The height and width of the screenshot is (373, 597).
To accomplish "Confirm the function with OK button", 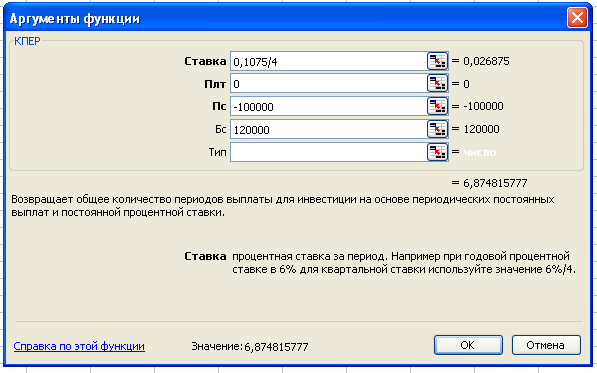I will pyautogui.click(x=468, y=345).
